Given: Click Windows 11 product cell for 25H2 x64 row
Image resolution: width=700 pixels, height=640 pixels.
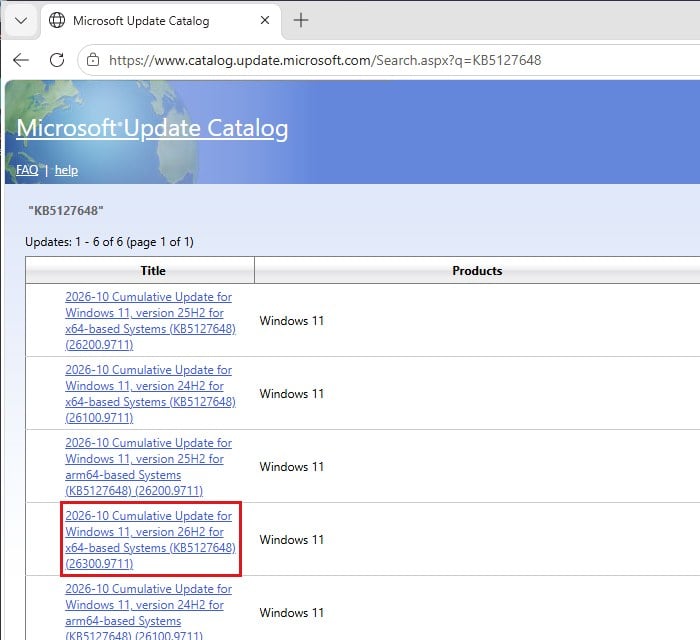Looking at the screenshot, I should click(292, 321).
